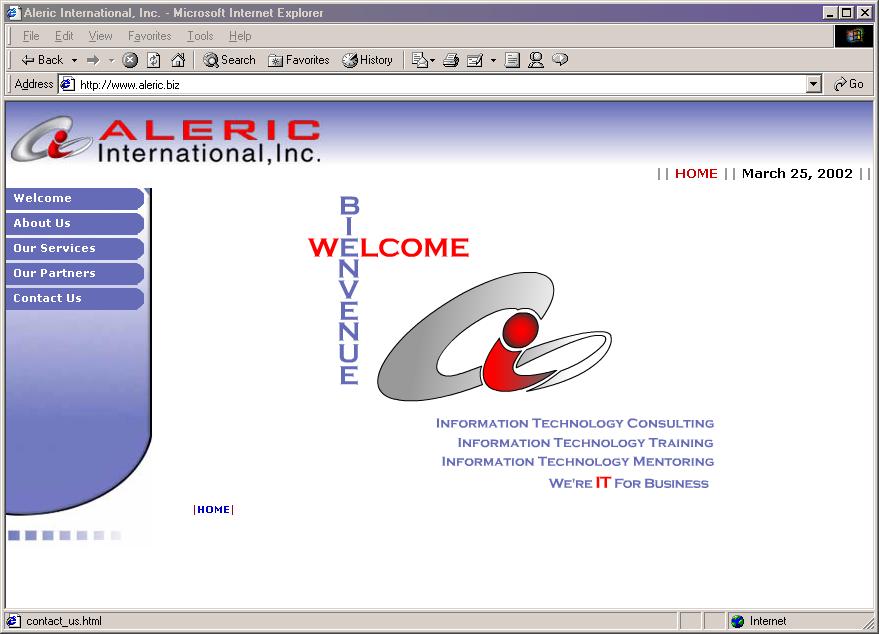Click the Information Technology Consulting text
Screen dimensions: 879x634
click(575, 423)
